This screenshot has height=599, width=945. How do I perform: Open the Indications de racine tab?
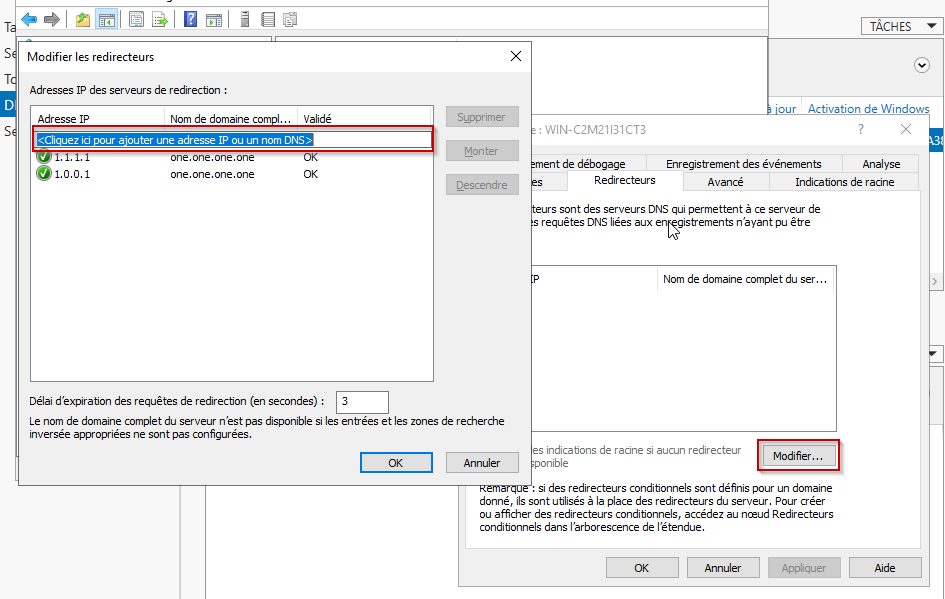pos(844,181)
